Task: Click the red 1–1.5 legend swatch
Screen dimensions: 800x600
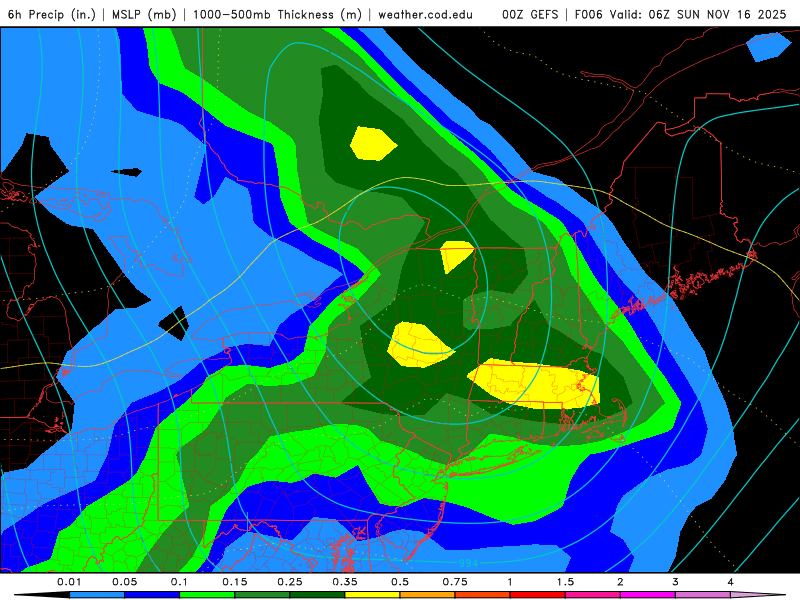Action: [x=538, y=595]
